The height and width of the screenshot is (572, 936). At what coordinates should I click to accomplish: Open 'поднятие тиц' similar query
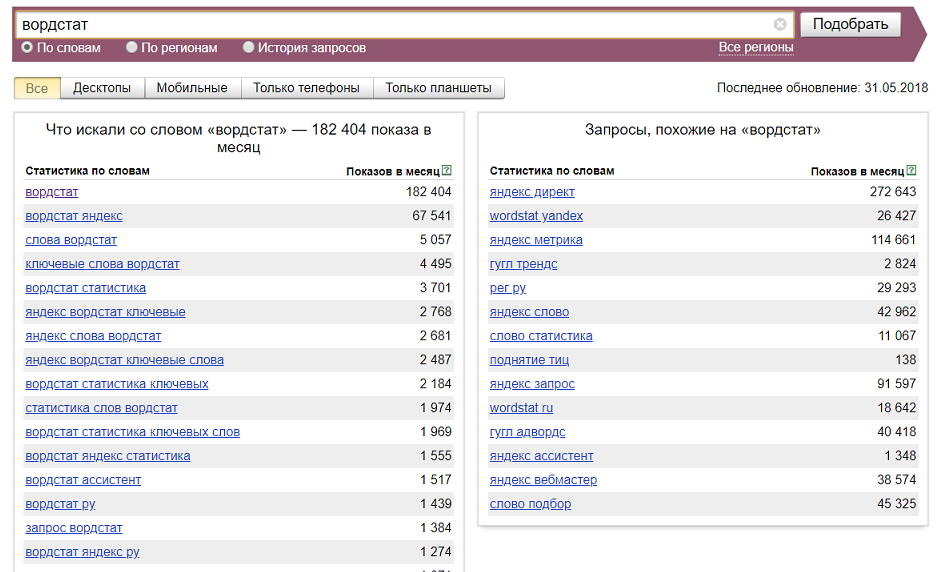pyautogui.click(x=529, y=360)
